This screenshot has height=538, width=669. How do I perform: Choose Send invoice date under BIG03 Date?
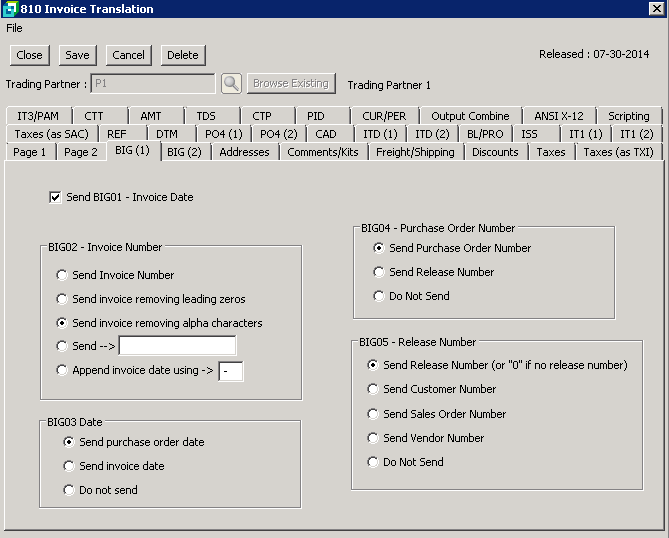pos(69,466)
